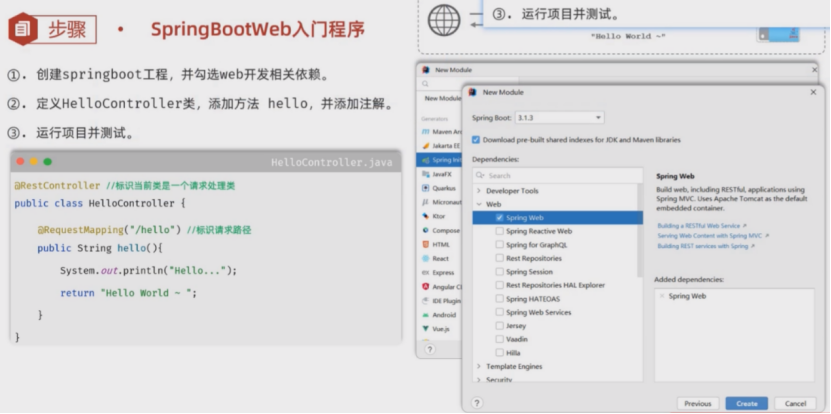Click the yellow minimize dot on code window

click(34, 162)
